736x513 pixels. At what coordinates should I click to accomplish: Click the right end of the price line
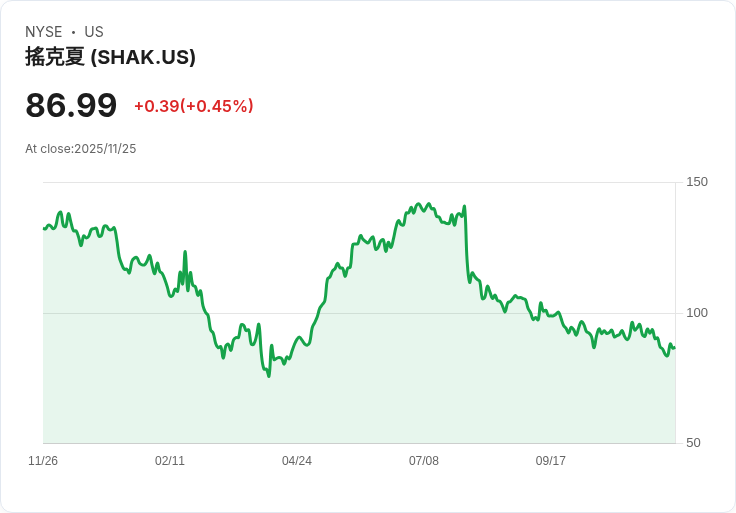pos(674,347)
